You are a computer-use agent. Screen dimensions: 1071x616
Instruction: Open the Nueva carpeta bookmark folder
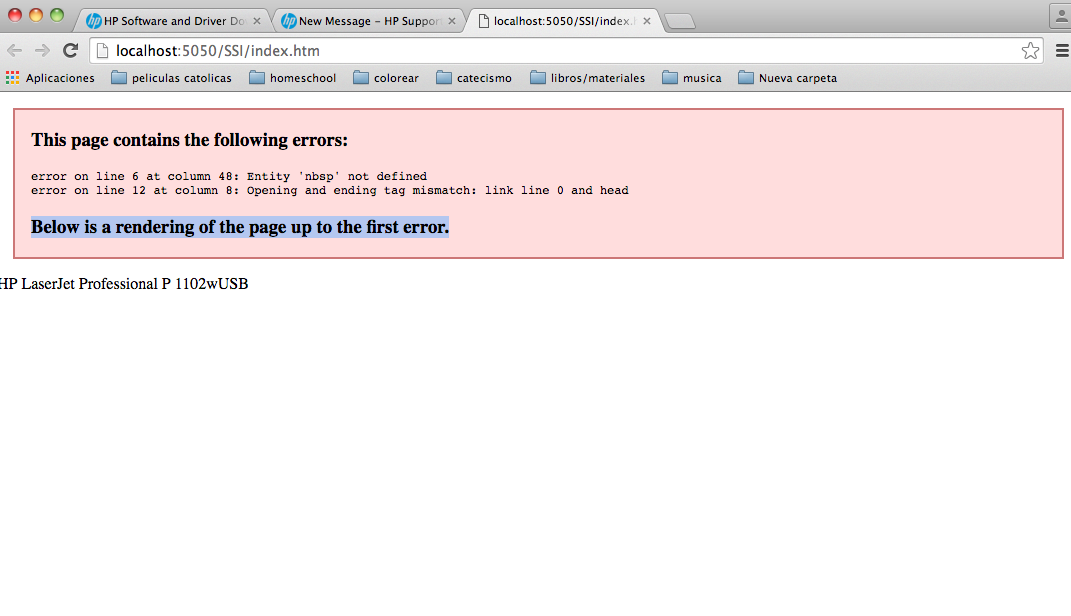tap(788, 78)
